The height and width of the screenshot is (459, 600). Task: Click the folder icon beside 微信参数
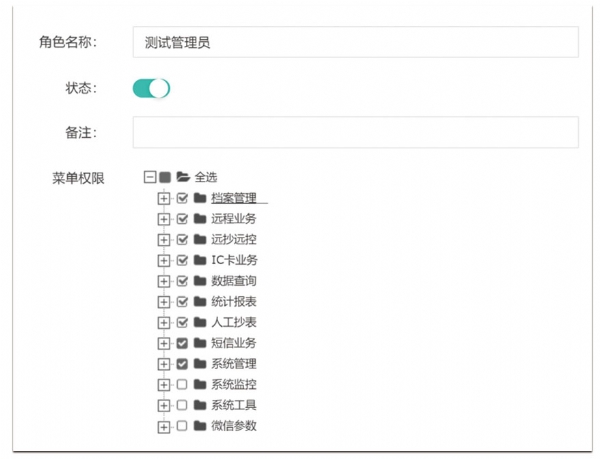click(x=200, y=426)
